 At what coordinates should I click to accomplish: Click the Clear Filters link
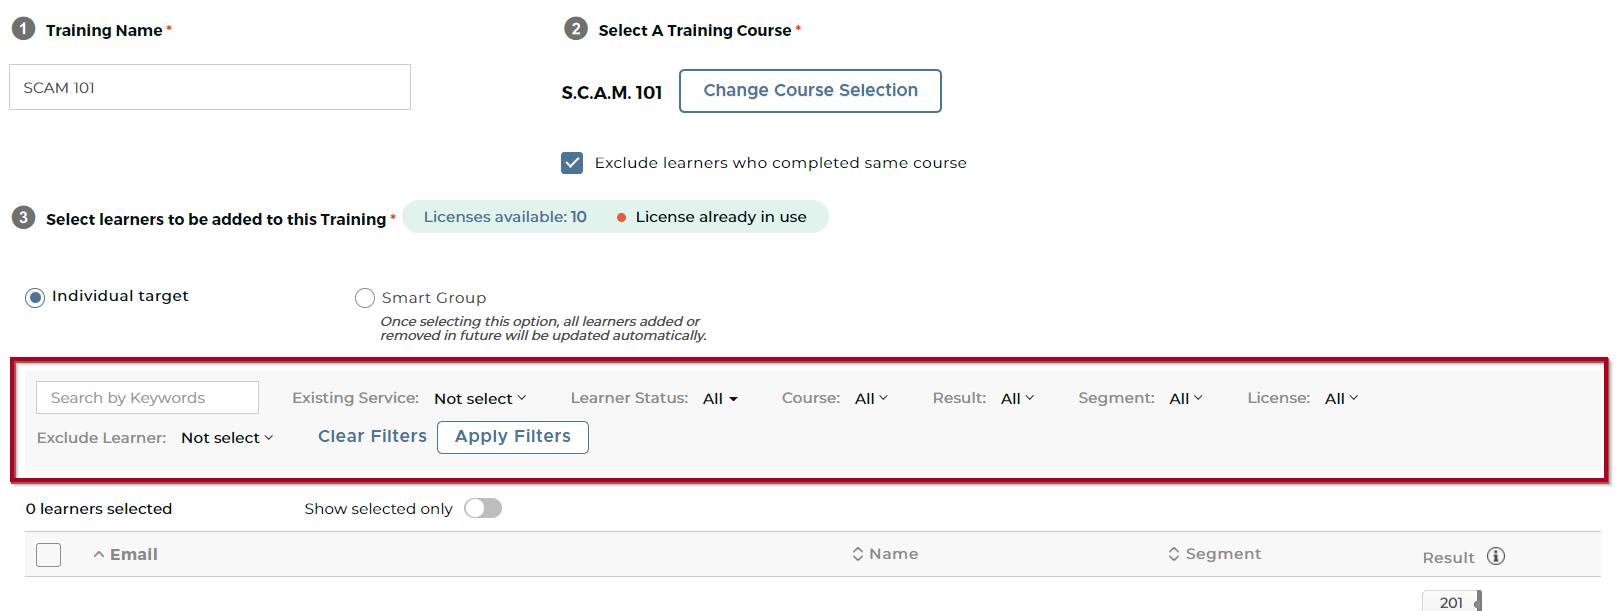pos(372,437)
